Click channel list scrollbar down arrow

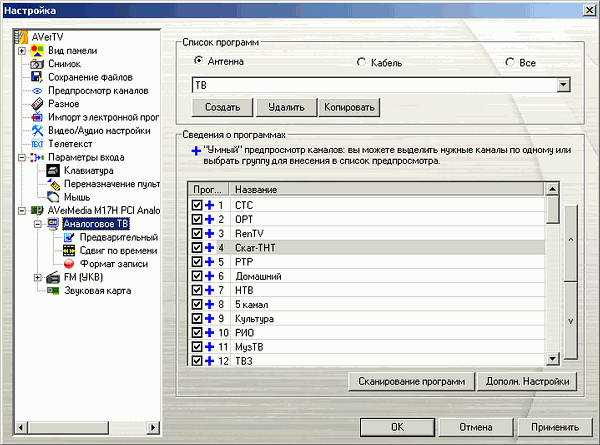point(552,359)
